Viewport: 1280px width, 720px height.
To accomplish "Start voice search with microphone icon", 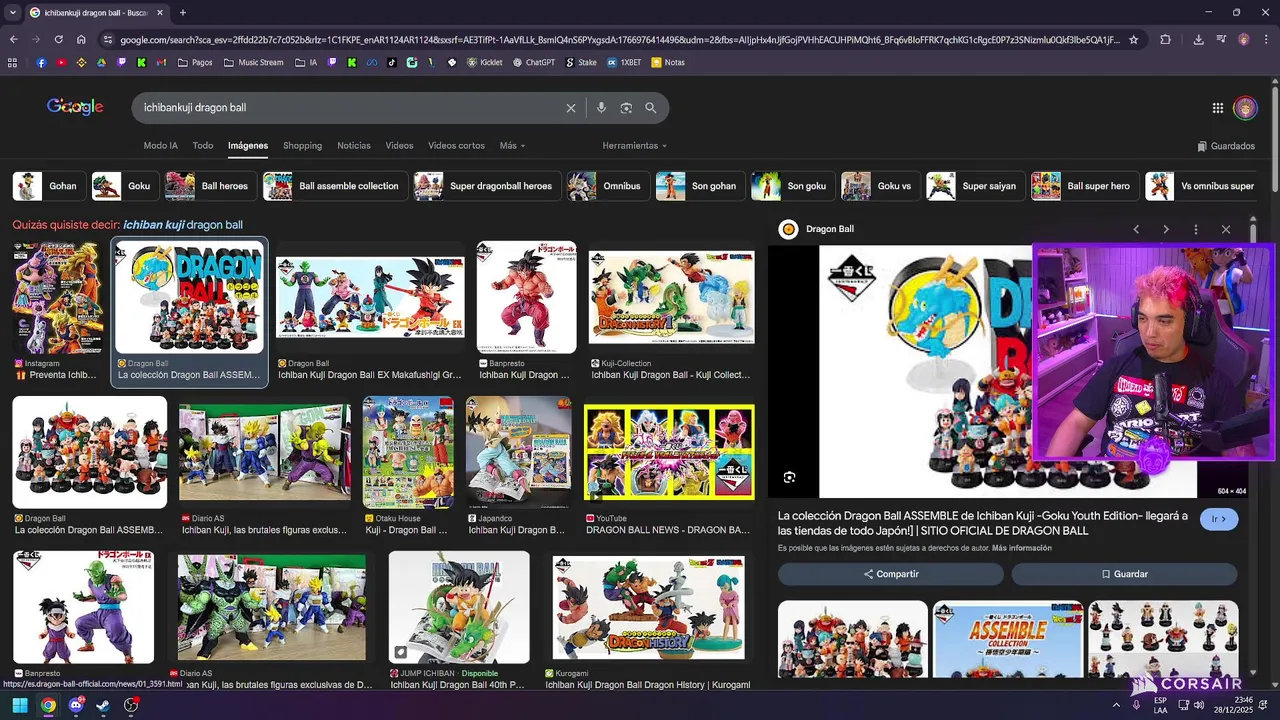I will click(x=601, y=108).
